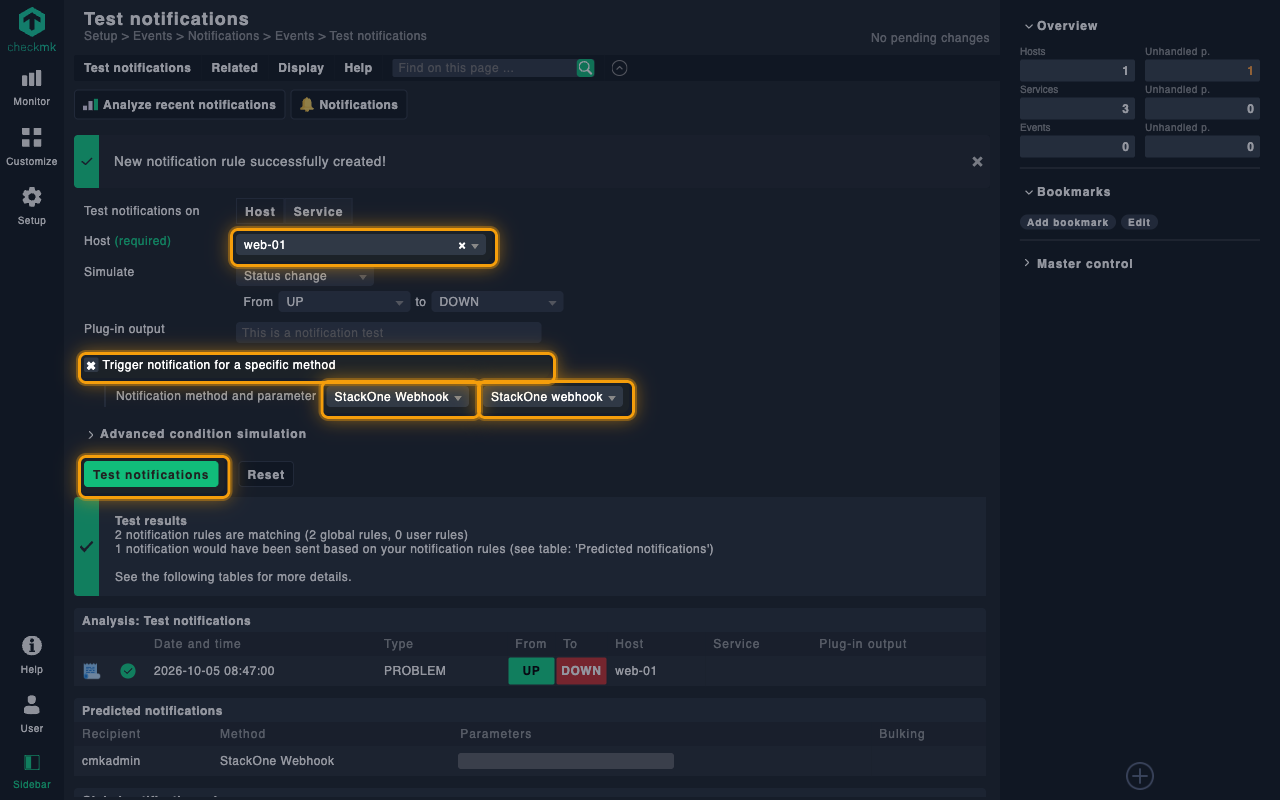
Task: Click the Setup breadcrumb link
Action: pyautogui.click(x=101, y=36)
